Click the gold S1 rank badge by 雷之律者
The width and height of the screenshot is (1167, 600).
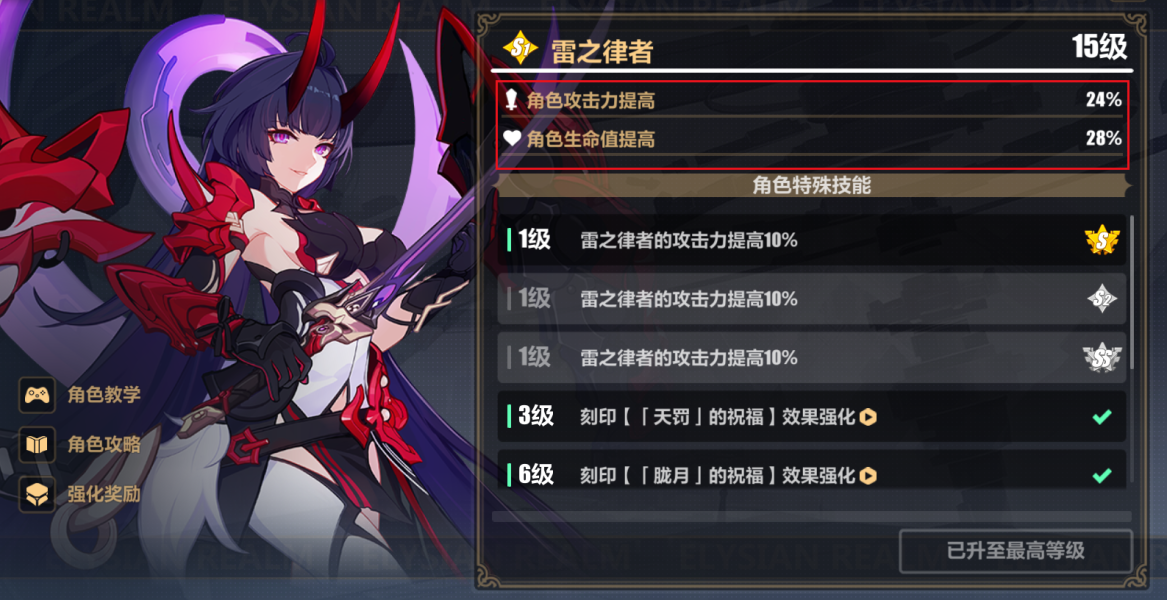[521, 49]
